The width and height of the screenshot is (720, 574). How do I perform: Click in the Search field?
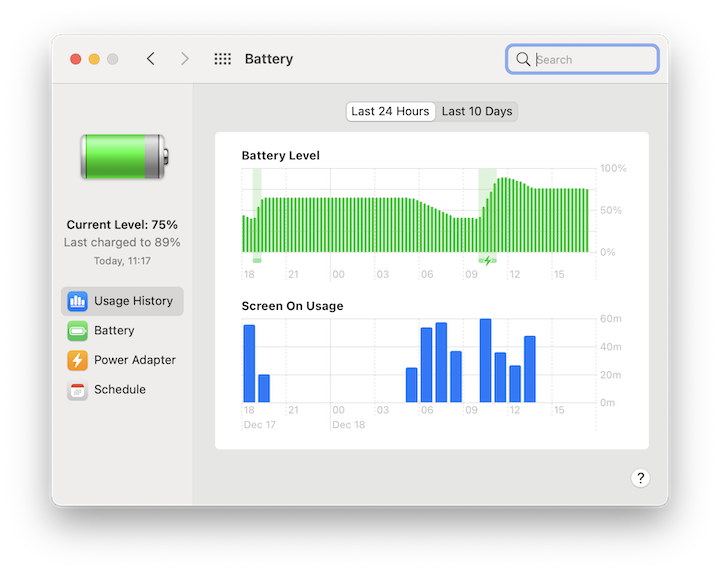click(582, 59)
